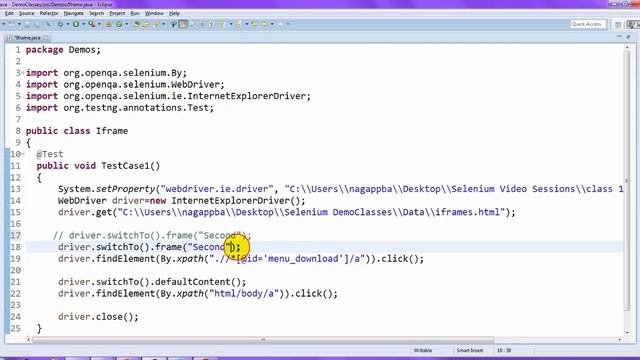Click the green Run button icon
The image size is (640, 360).
click(76, 24)
